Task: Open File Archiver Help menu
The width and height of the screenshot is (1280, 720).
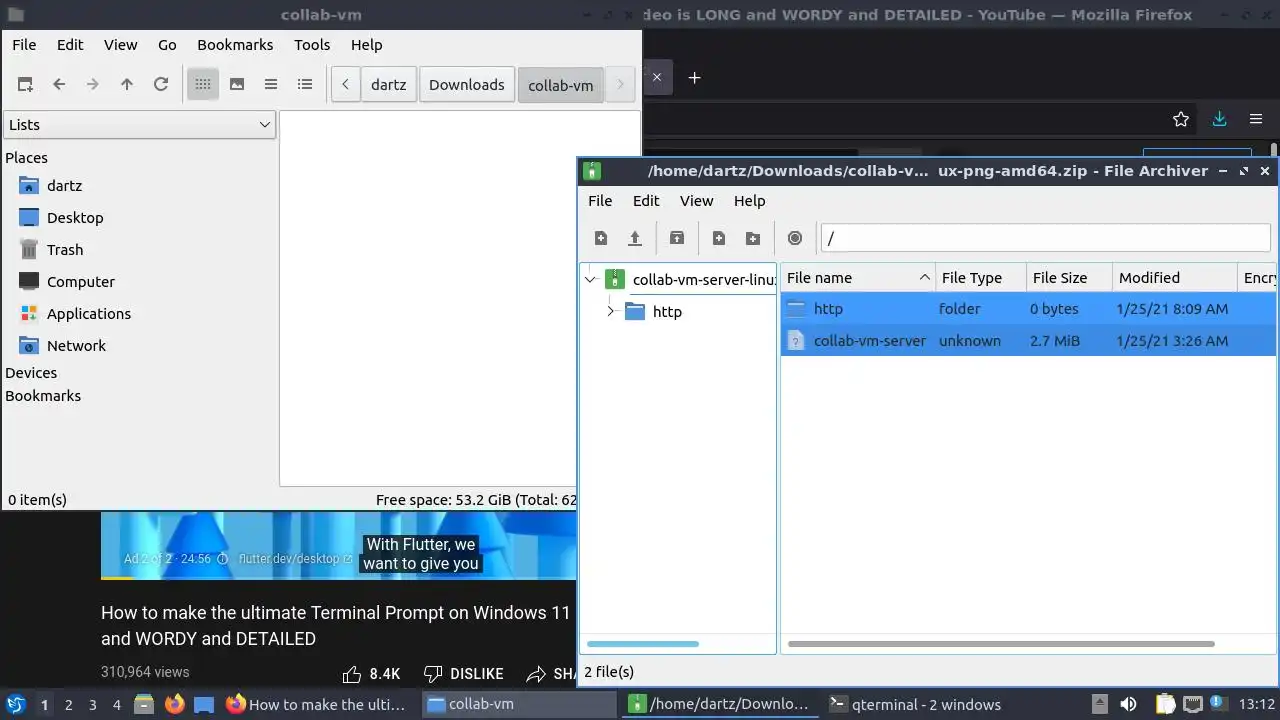Action: 749,201
